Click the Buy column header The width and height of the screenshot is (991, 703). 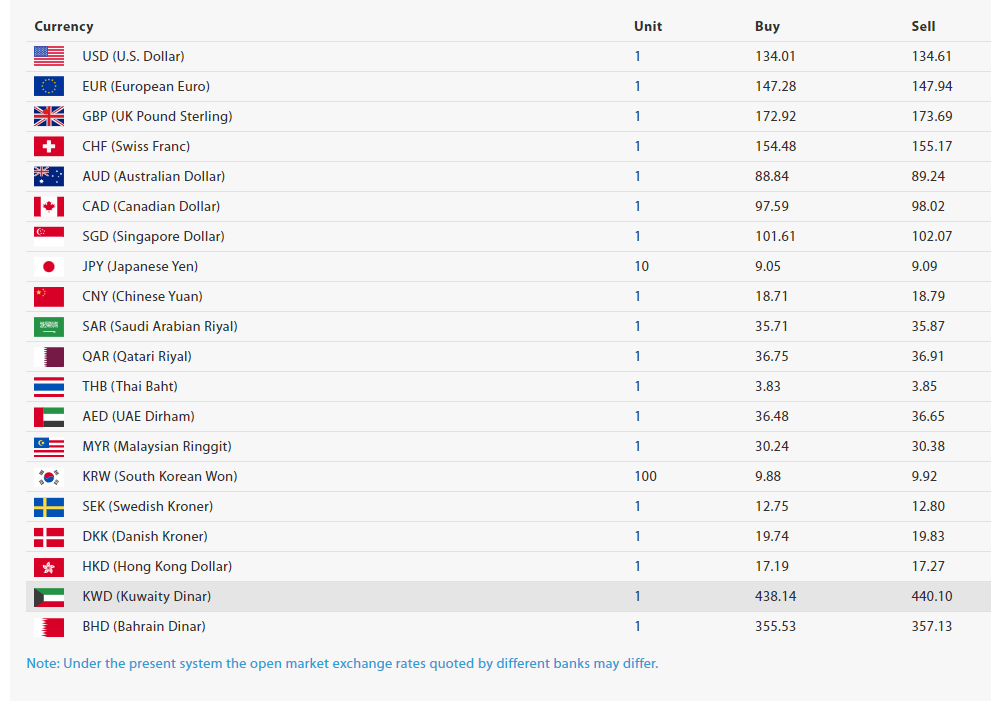pos(767,26)
